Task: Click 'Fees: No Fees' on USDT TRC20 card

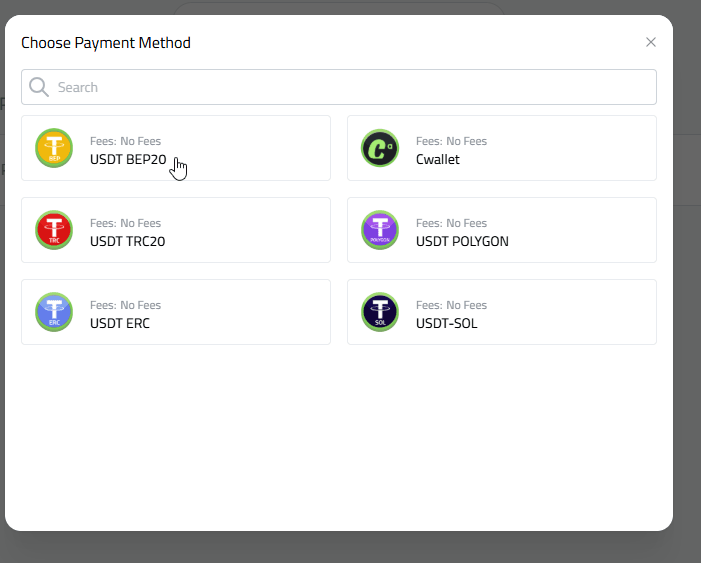Action: click(x=125, y=223)
